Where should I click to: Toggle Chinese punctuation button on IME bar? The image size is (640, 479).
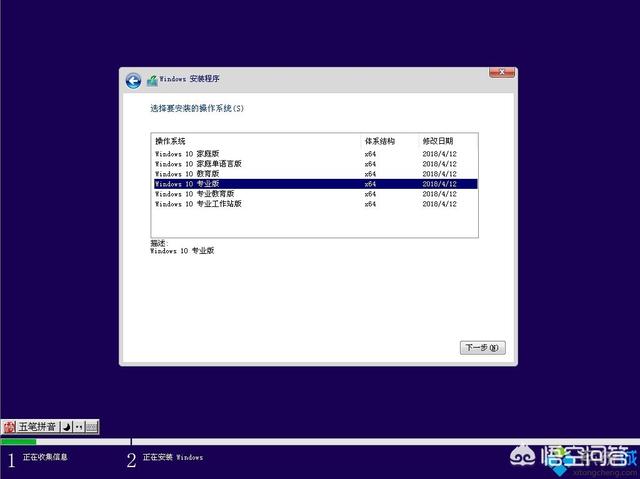click(79, 427)
